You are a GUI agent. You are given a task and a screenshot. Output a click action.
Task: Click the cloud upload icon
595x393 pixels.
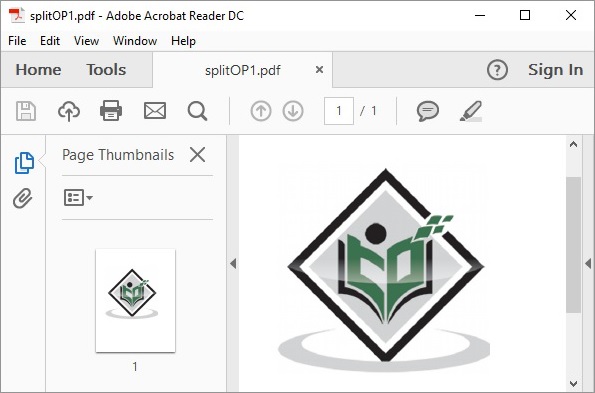[69, 111]
